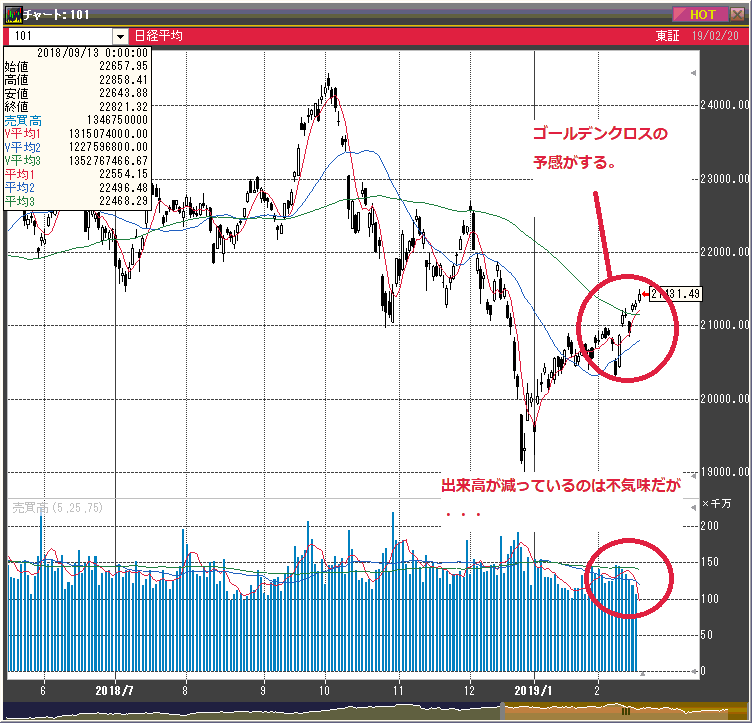The height and width of the screenshot is (723, 752).
Task: Click the 150 label on volume axis
Action: (709, 562)
